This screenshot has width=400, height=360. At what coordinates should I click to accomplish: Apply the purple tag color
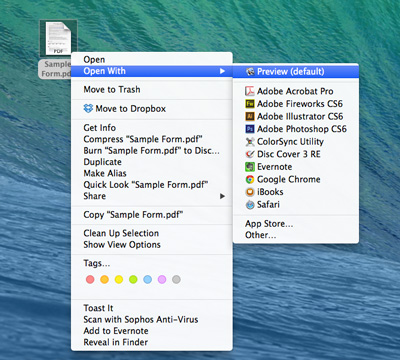[x=162, y=279]
